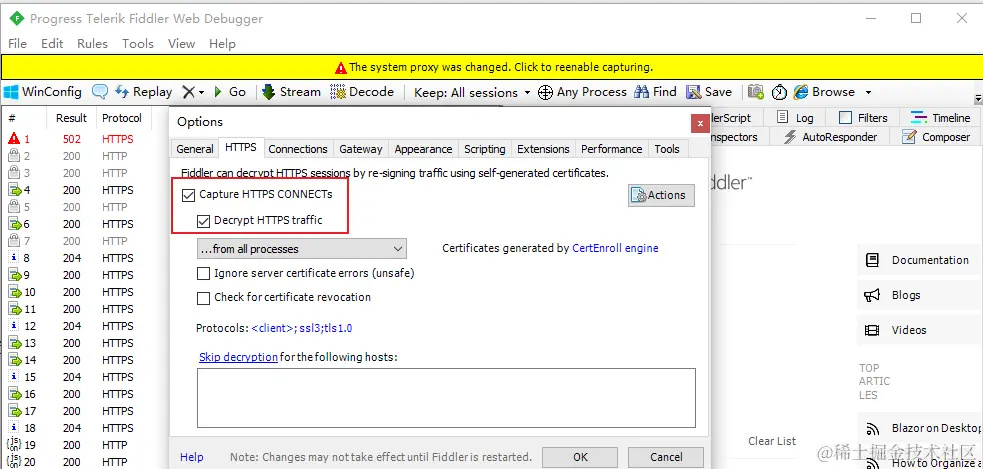This screenshot has height=469, width=983.
Task: Confirm options with OK
Action: click(x=581, y=457)
